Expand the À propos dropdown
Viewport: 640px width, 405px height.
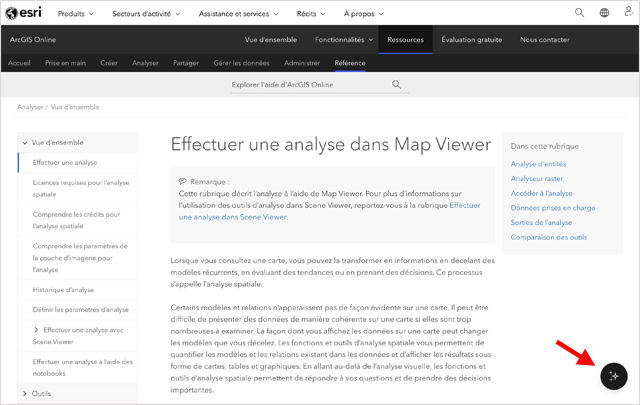click(x=364, y=14)
